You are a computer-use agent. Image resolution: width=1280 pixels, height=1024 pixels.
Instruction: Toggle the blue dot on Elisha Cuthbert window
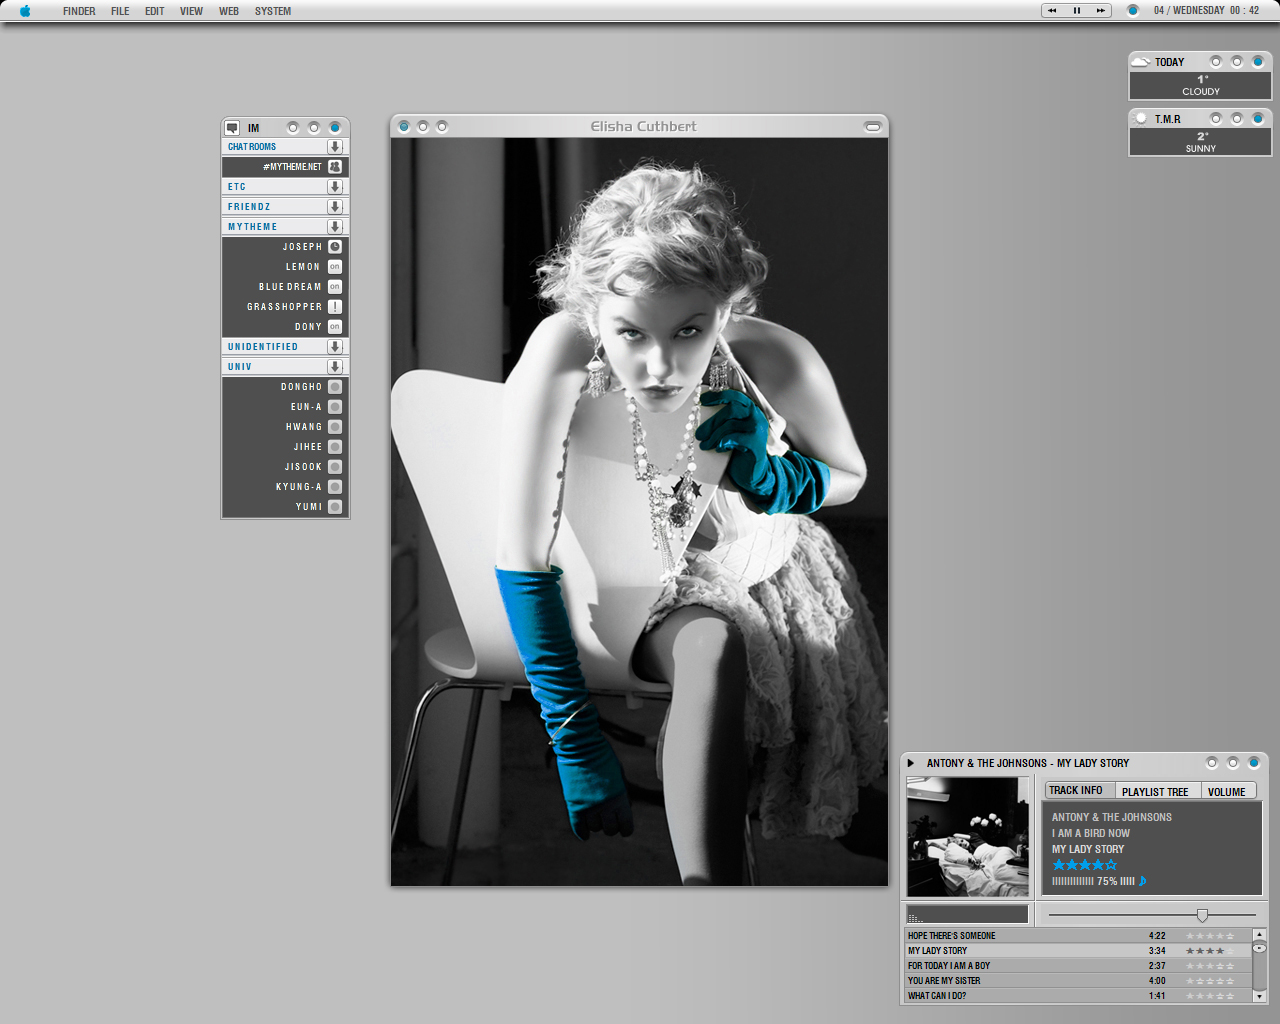[x=404, y=126]
